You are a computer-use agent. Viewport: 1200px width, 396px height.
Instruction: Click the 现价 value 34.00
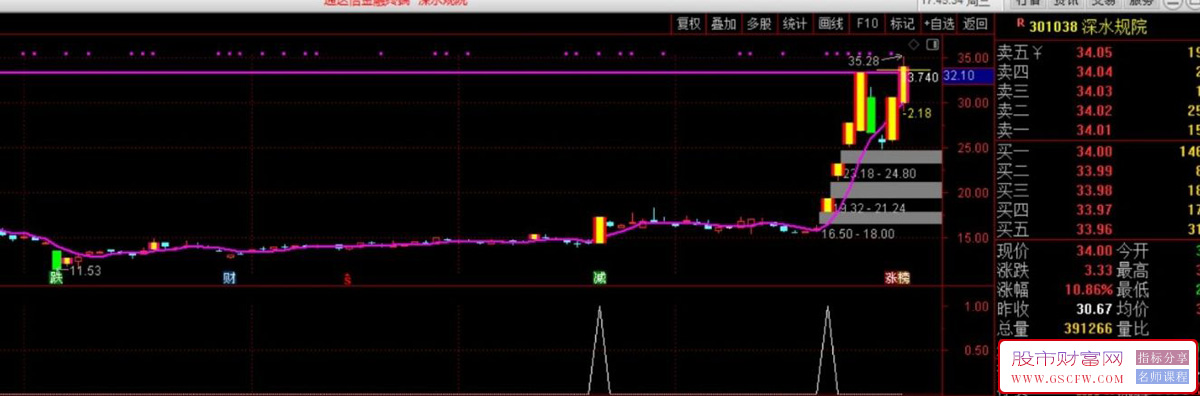(1095, 251)
